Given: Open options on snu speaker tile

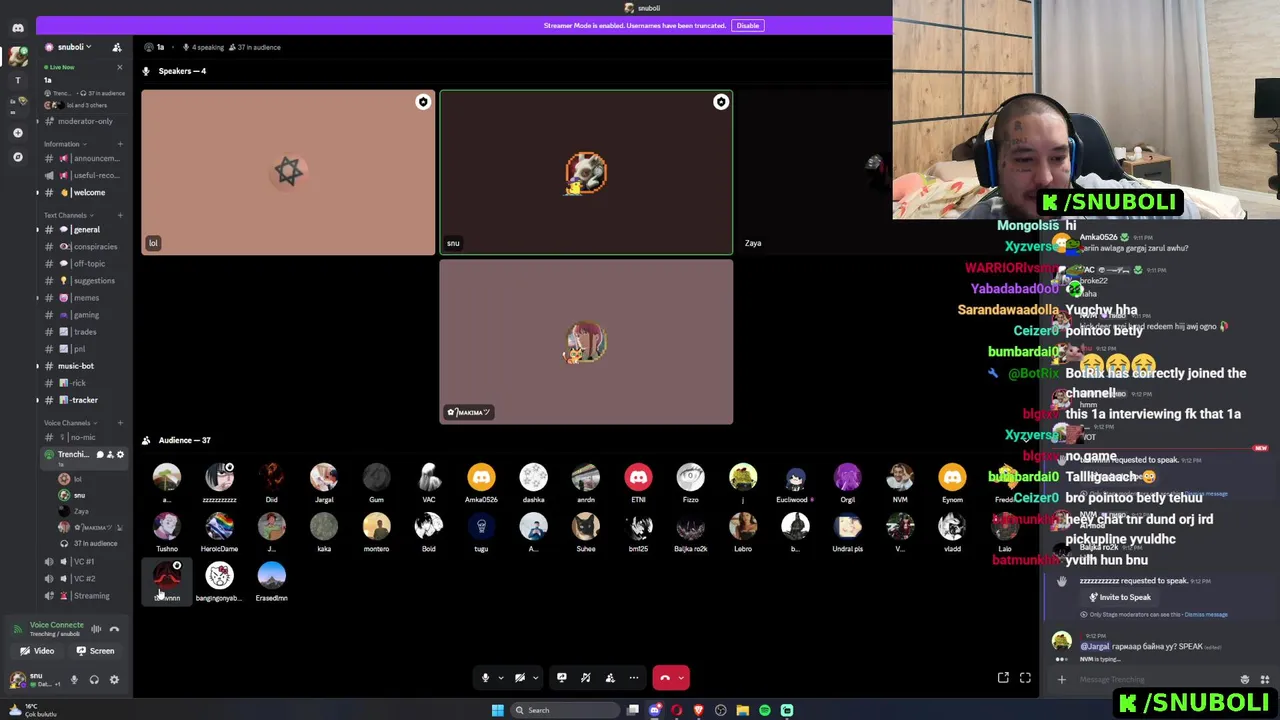Looking at the screenshot, I should coord(720,102).
